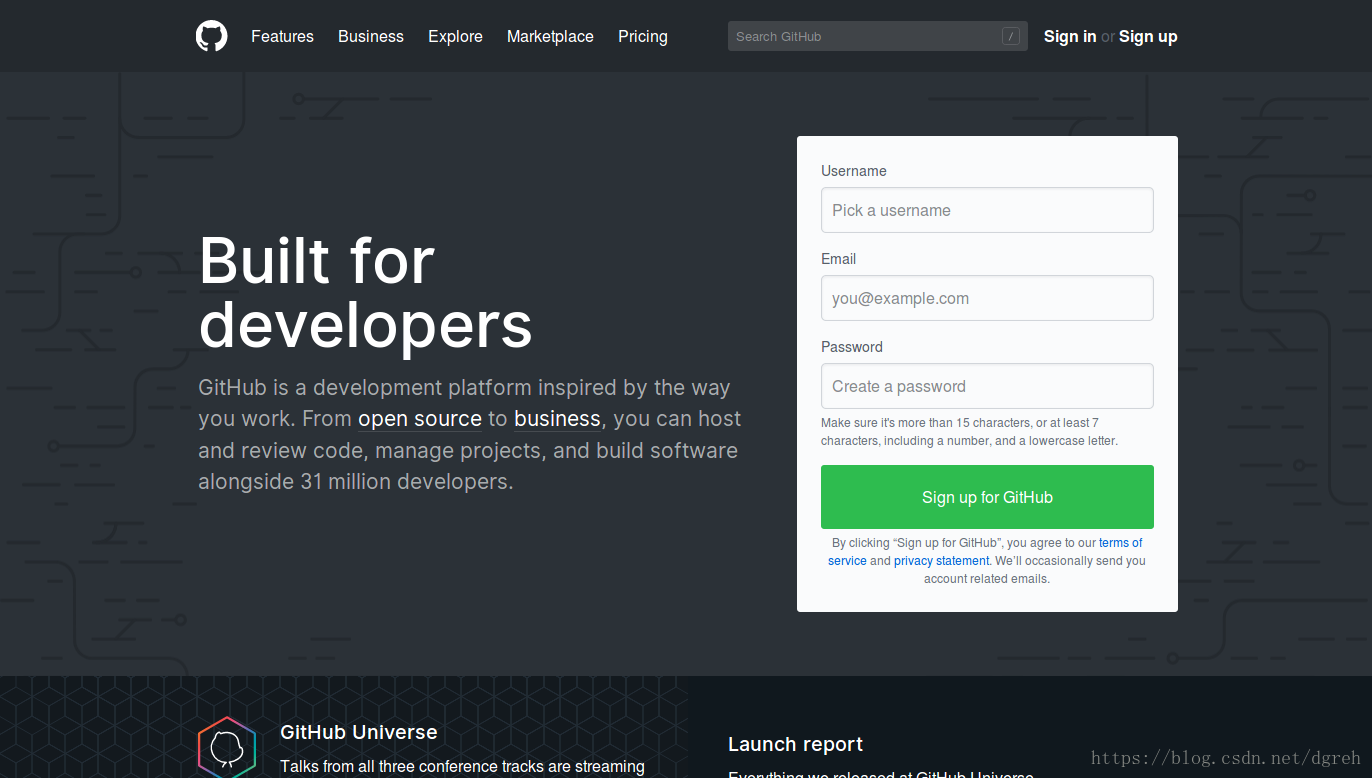Click the Launch report heading
The width and height of the screenshot is (1372, 778).
pos(795,744)
